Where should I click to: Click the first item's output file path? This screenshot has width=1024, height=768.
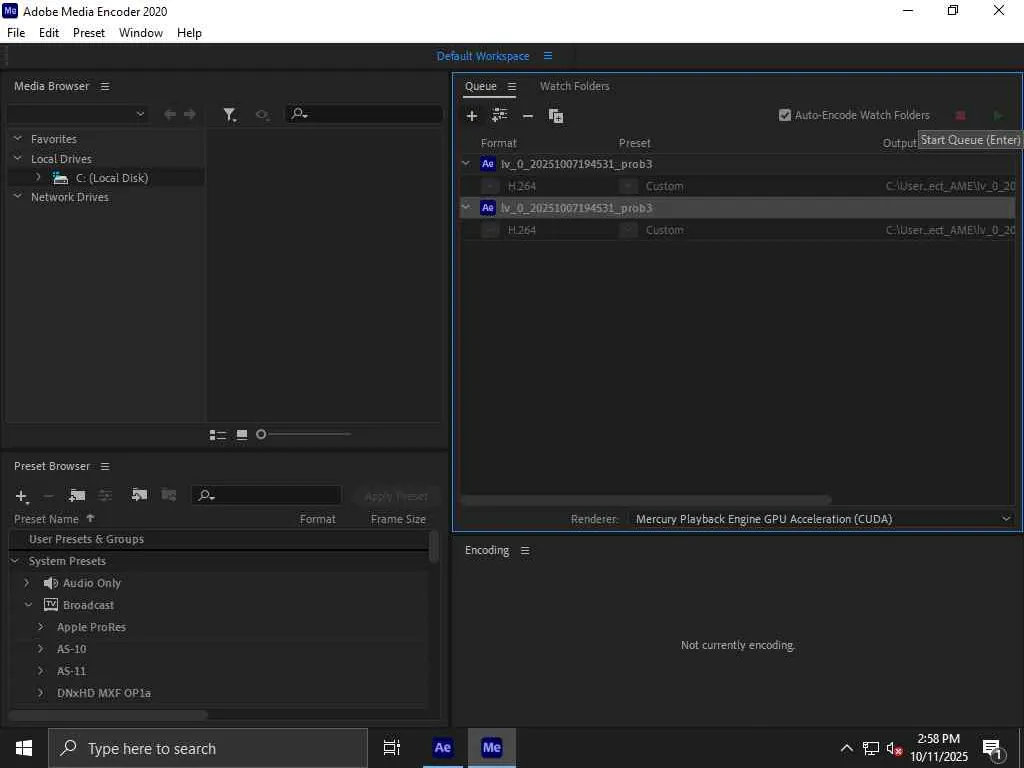(950, 186)
